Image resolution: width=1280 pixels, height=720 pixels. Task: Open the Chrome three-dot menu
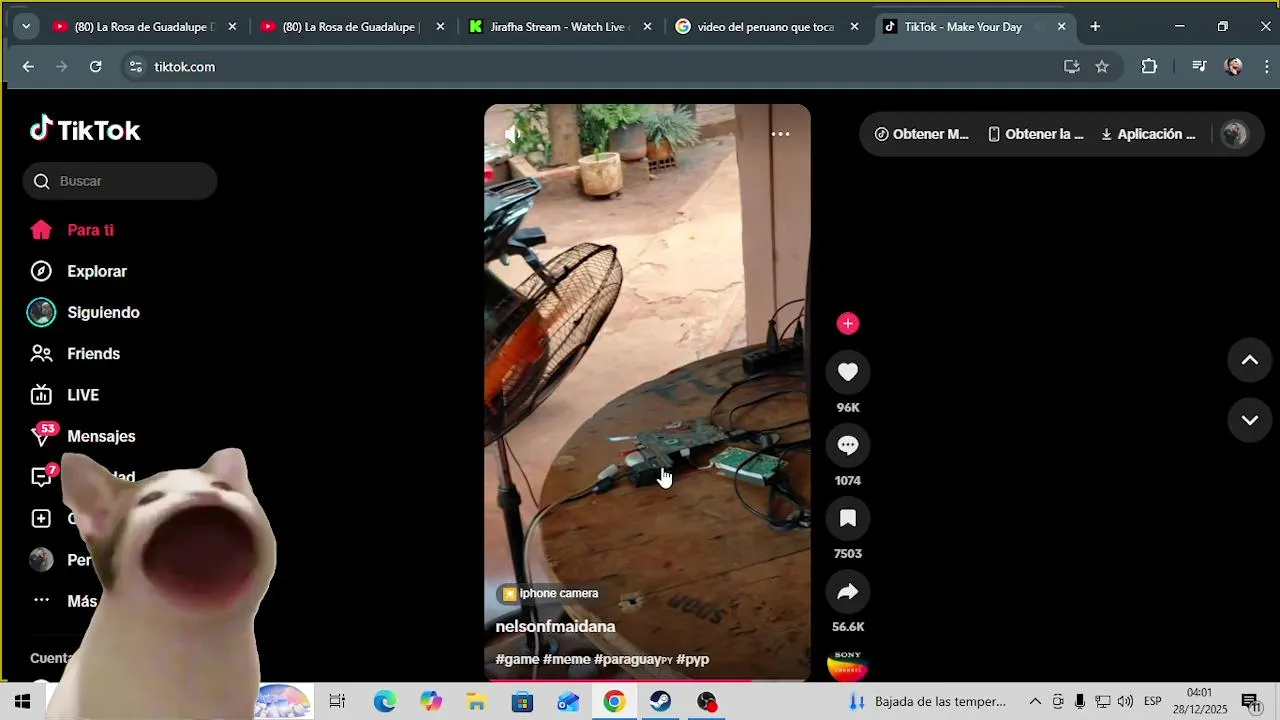tap(1267, 67)
